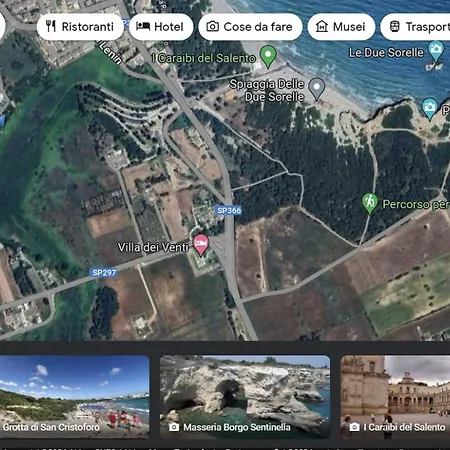Click the Le Due Sorelle label
Viewport: 450px width, 450px height.
pos(386,52)
